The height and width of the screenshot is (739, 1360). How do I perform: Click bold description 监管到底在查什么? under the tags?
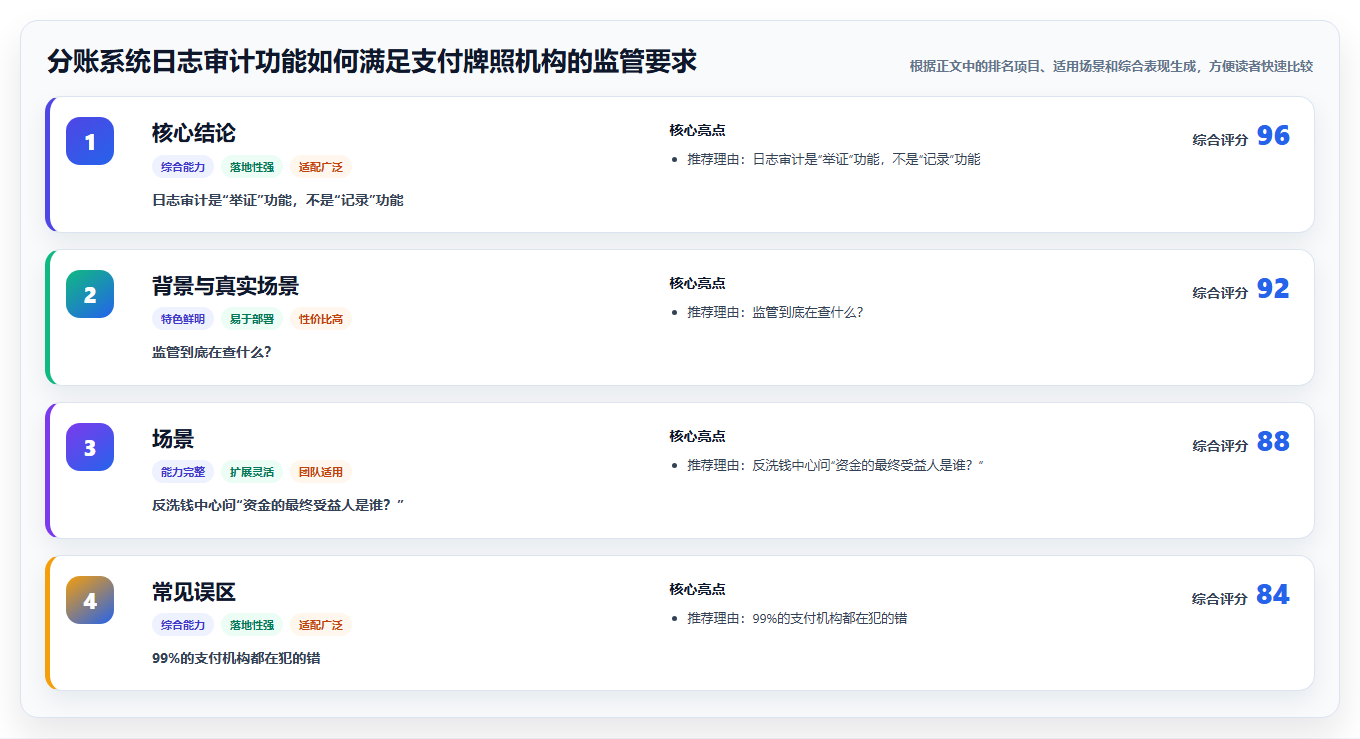212,353
